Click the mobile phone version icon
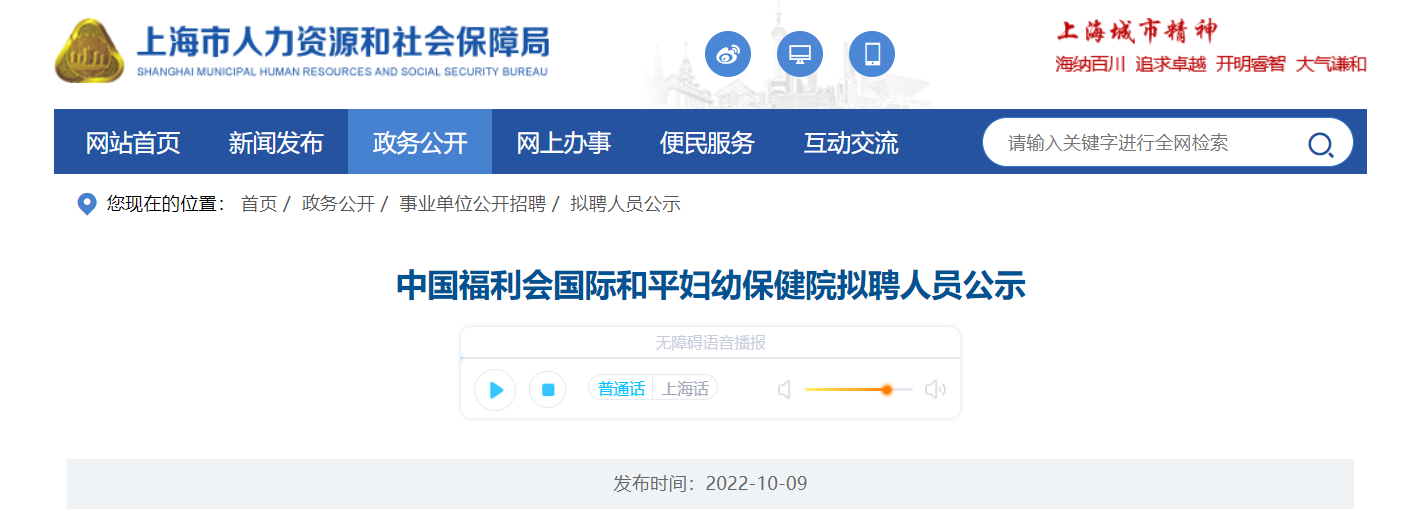The image size is (1410, 526). [x=872, y=54]
